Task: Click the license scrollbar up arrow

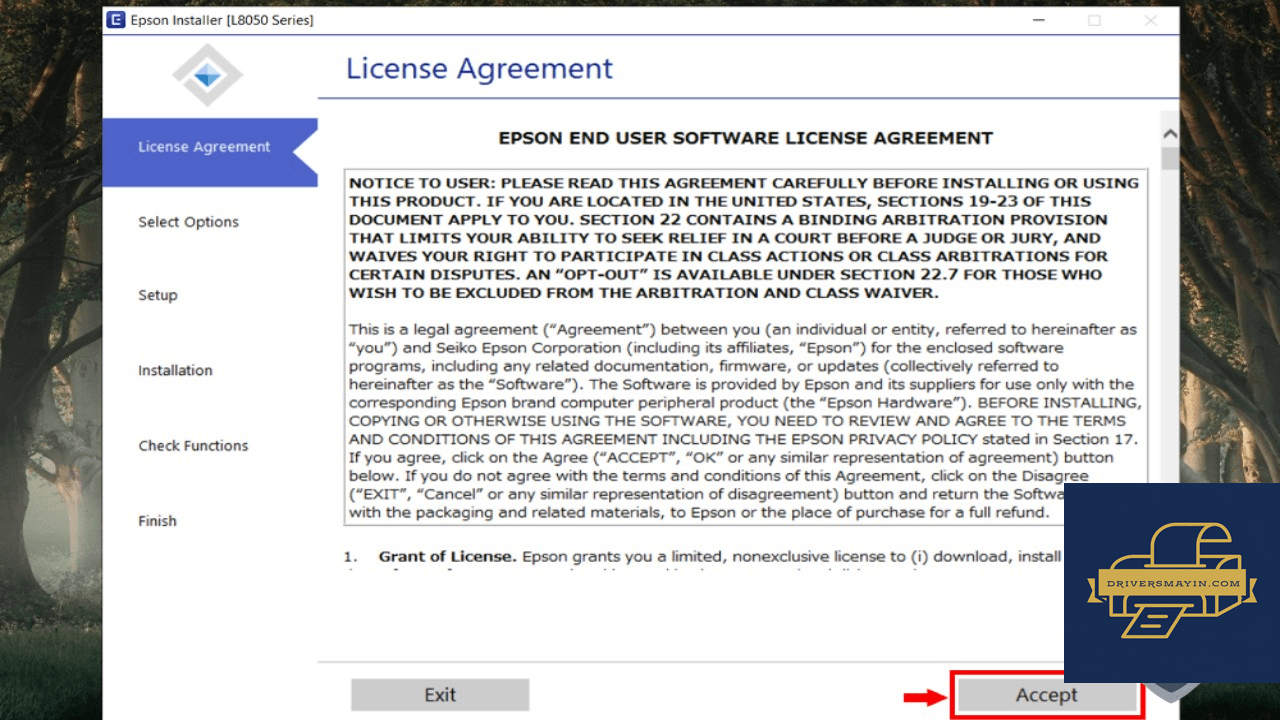Action: [x=1170, y=134]
